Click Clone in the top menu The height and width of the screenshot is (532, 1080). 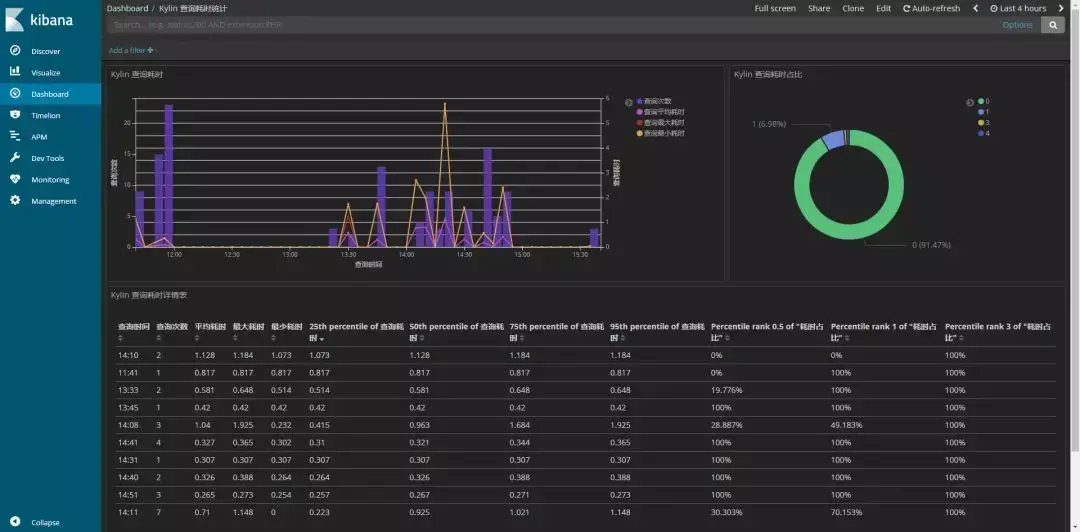coord(853,8)
